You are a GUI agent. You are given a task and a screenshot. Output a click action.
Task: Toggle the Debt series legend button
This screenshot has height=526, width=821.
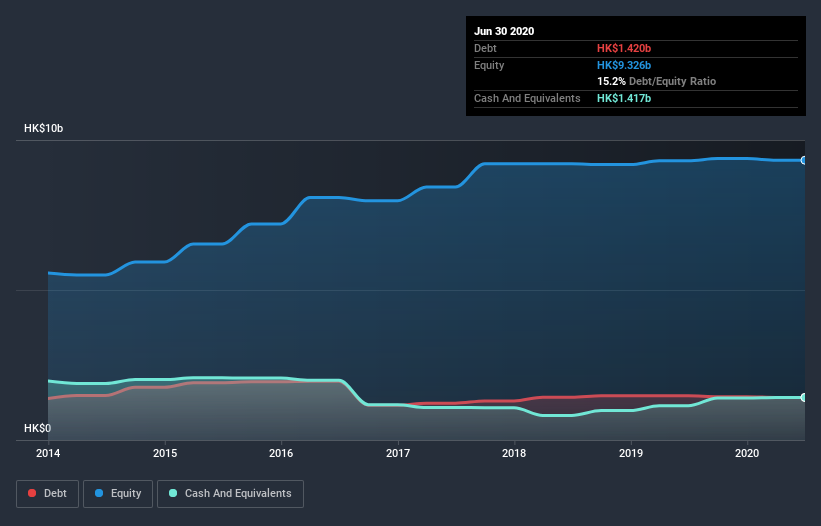47,494
